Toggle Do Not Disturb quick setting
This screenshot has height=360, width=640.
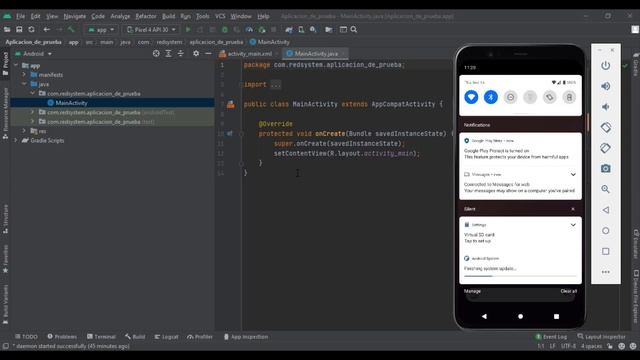point(510,97)
